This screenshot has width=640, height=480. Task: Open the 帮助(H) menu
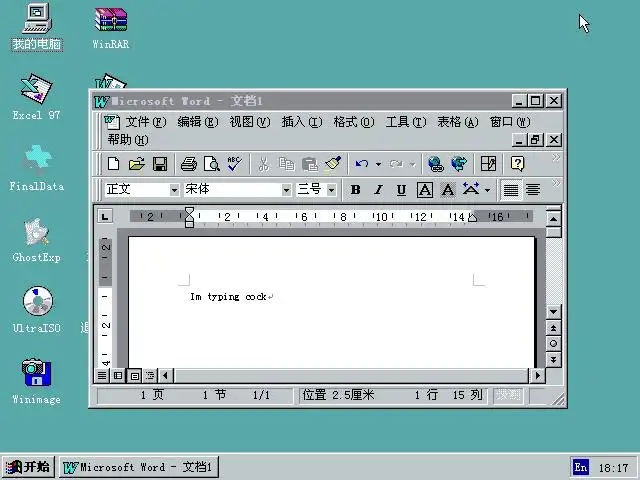128,140
